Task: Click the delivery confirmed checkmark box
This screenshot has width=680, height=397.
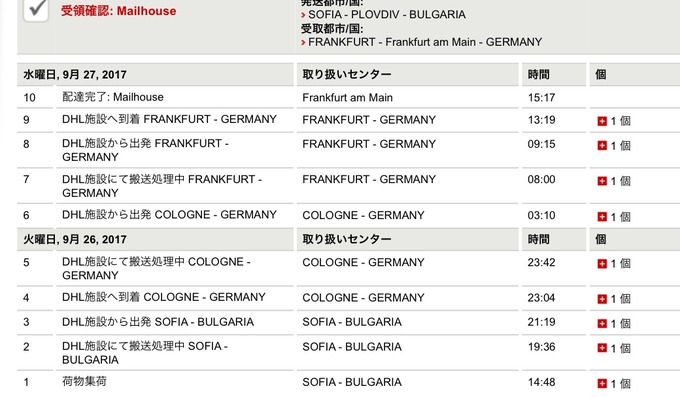Action: click(36, 9)
